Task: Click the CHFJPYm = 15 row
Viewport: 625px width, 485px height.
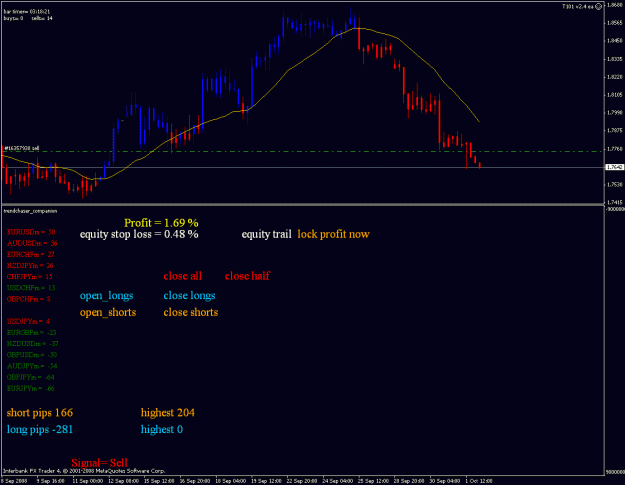Action: pyautogui.click(x=29, y=277)
